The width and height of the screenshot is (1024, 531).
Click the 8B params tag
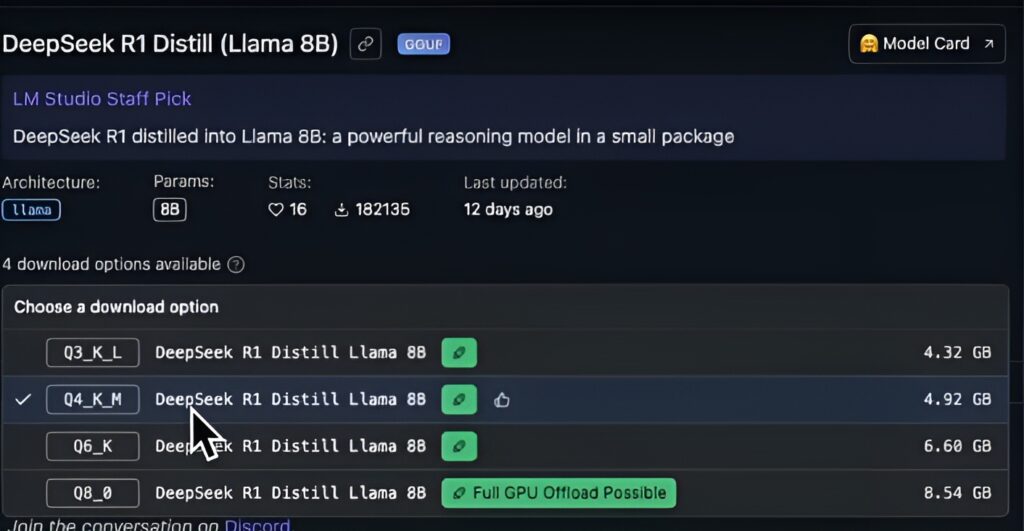[x=169, y=210]
